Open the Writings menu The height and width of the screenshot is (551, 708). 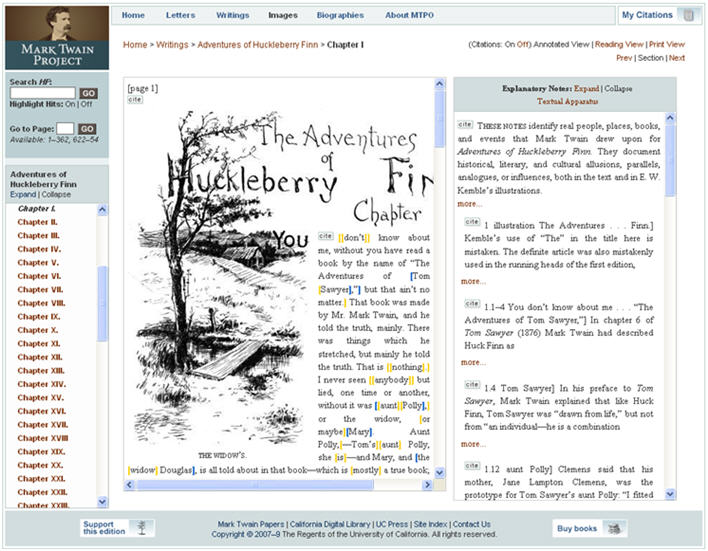(x=233, y=15)
